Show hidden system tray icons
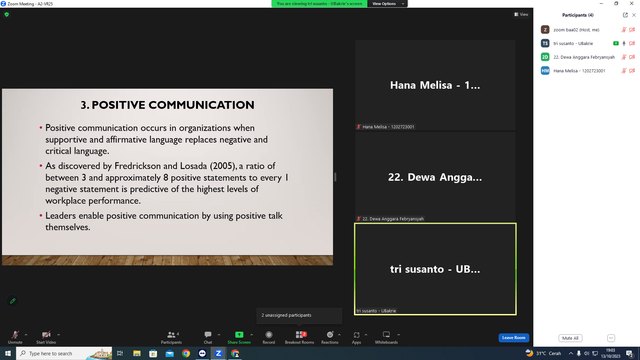The height and width of the screenshot is (360, 640). point(571,353)
